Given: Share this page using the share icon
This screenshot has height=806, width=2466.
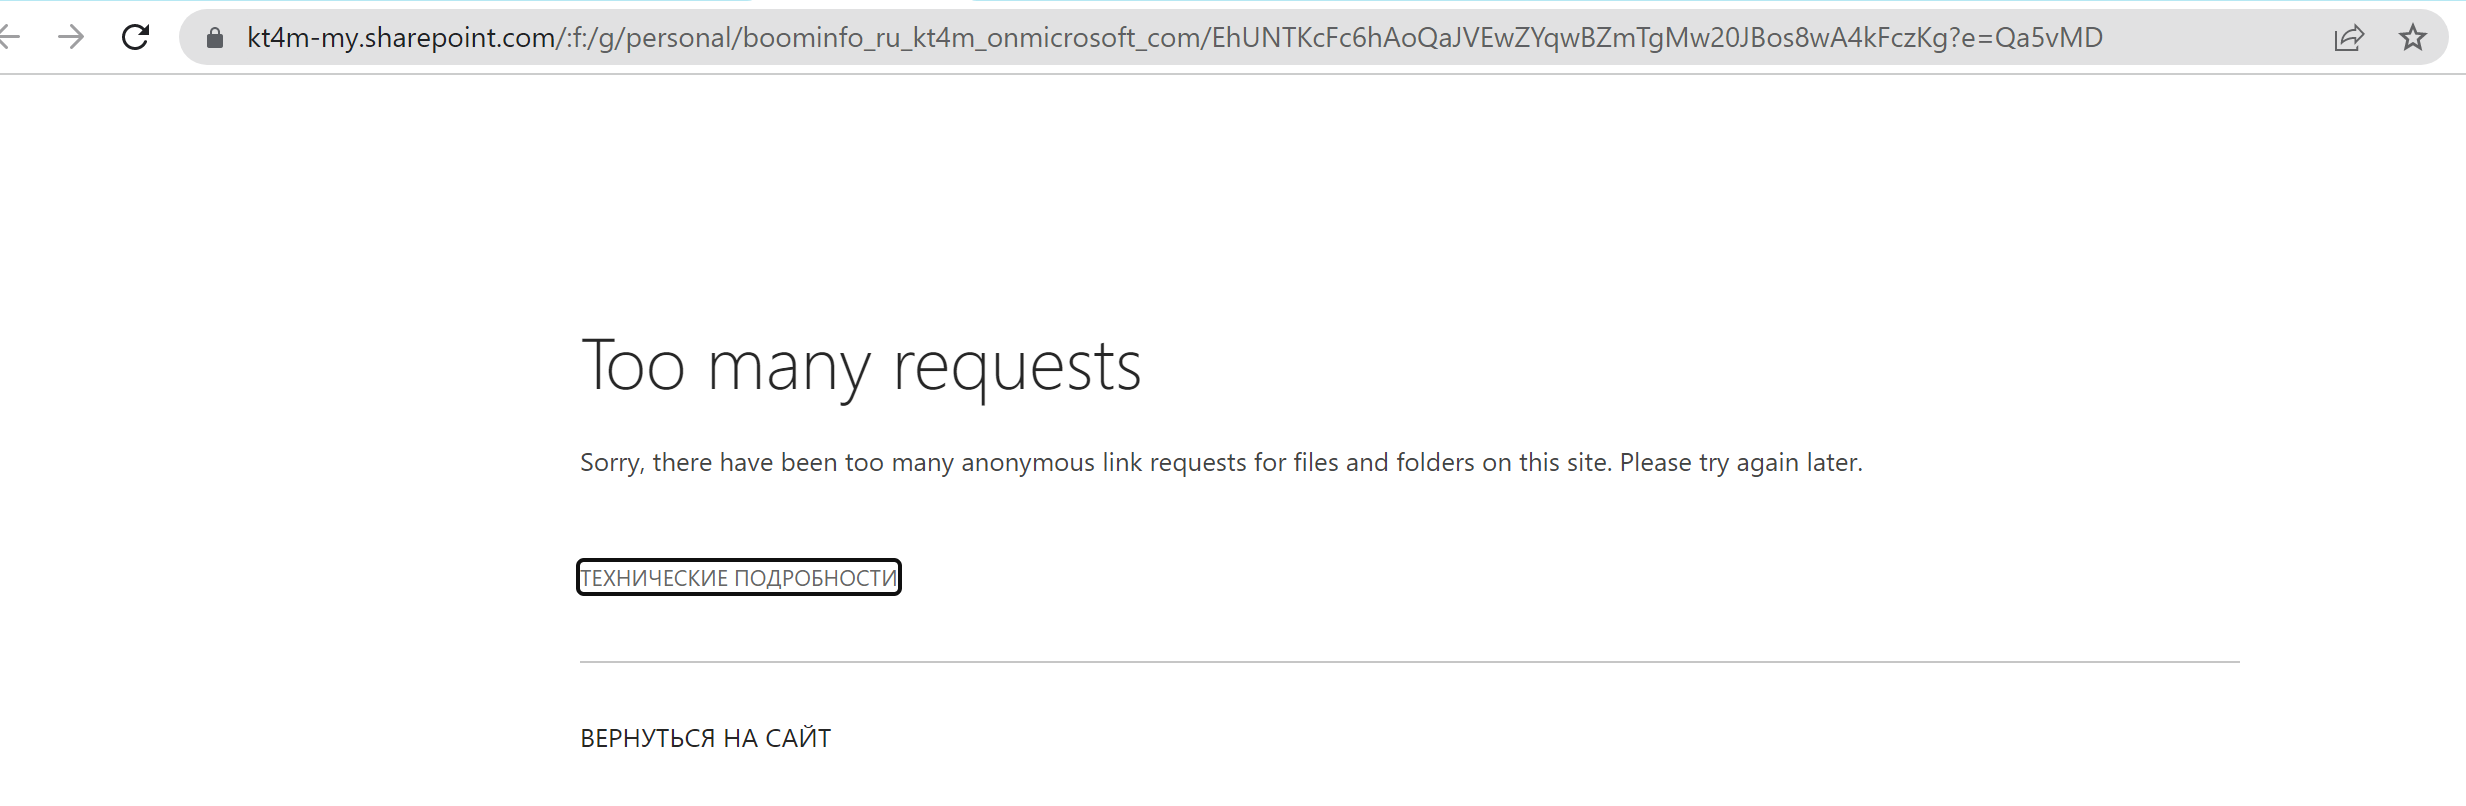Looking at the screenshot, I should pyautogui.click(x=2348, y=38).
